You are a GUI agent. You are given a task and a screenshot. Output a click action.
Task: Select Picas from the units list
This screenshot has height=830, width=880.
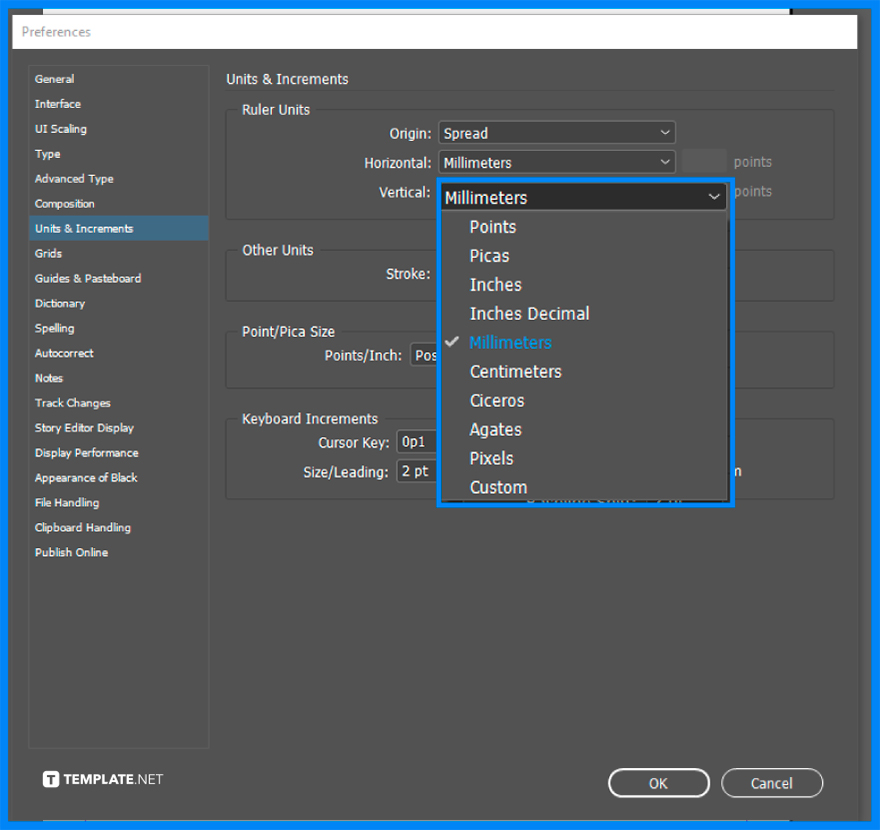click(x=488, y=255)
